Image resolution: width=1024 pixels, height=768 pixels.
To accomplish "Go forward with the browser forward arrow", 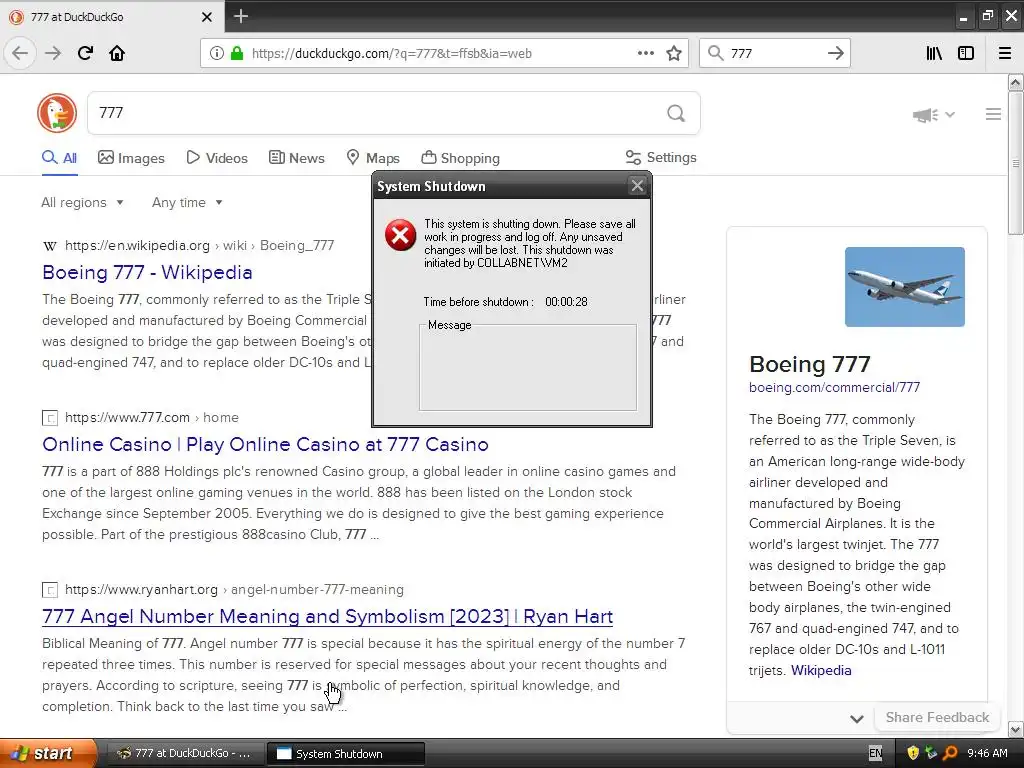I will point(53,53).
